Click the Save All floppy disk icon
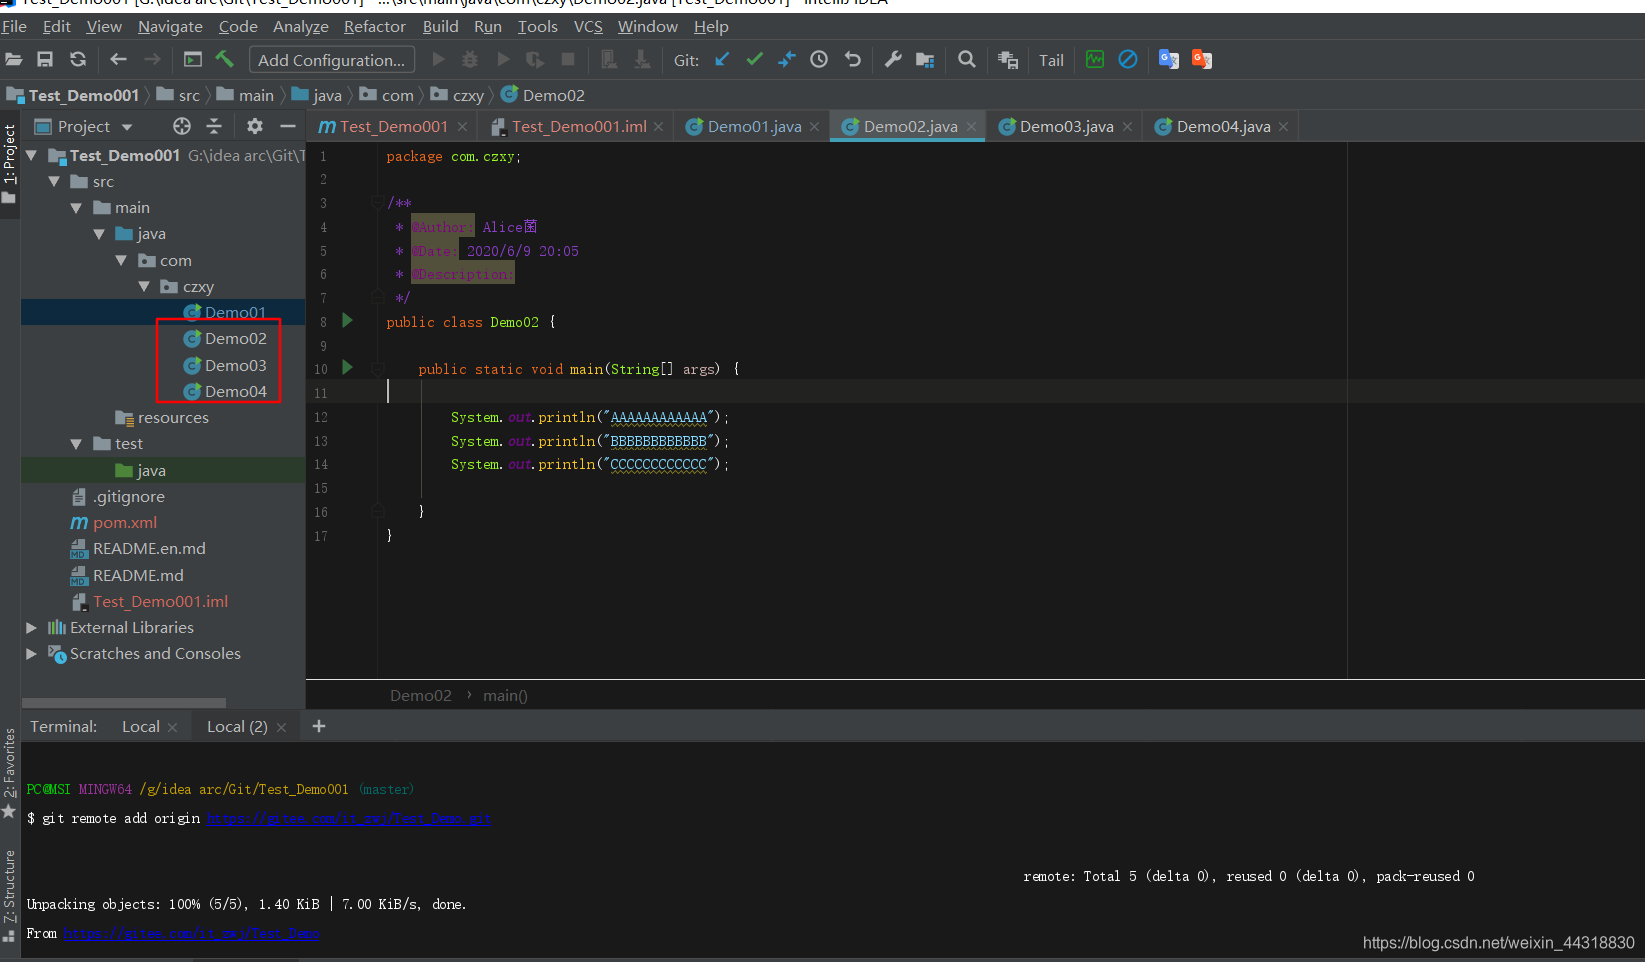 click(45, 60)
